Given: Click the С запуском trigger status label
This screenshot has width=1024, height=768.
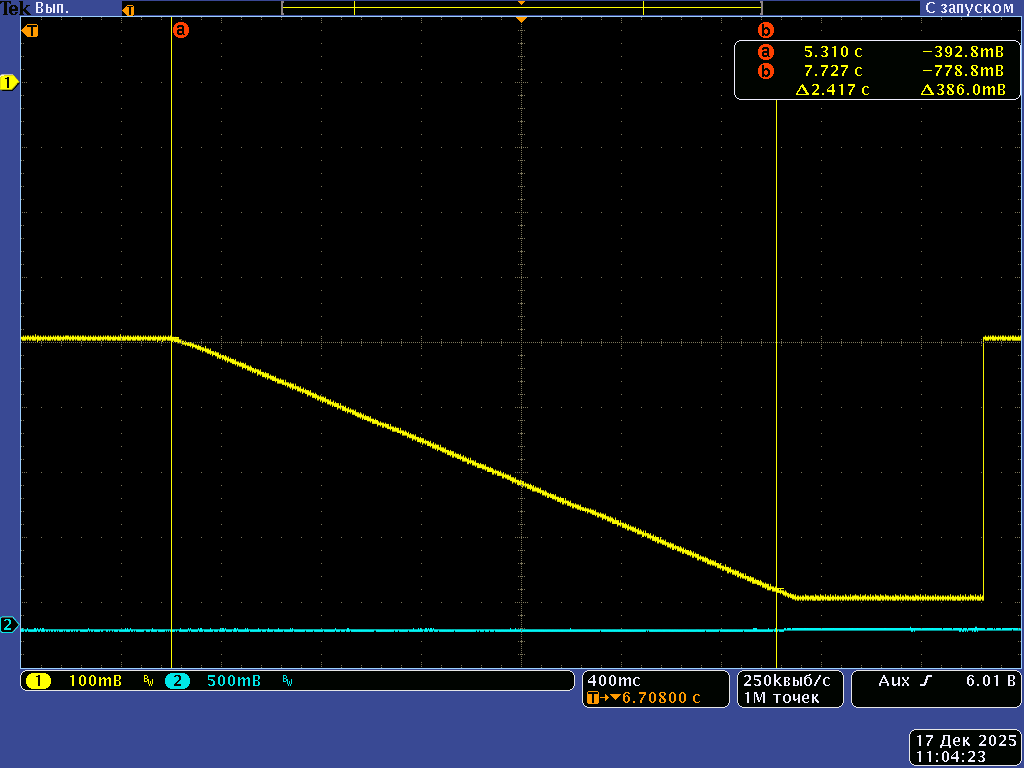Looking at the screenshot, I should pos(969,8).
